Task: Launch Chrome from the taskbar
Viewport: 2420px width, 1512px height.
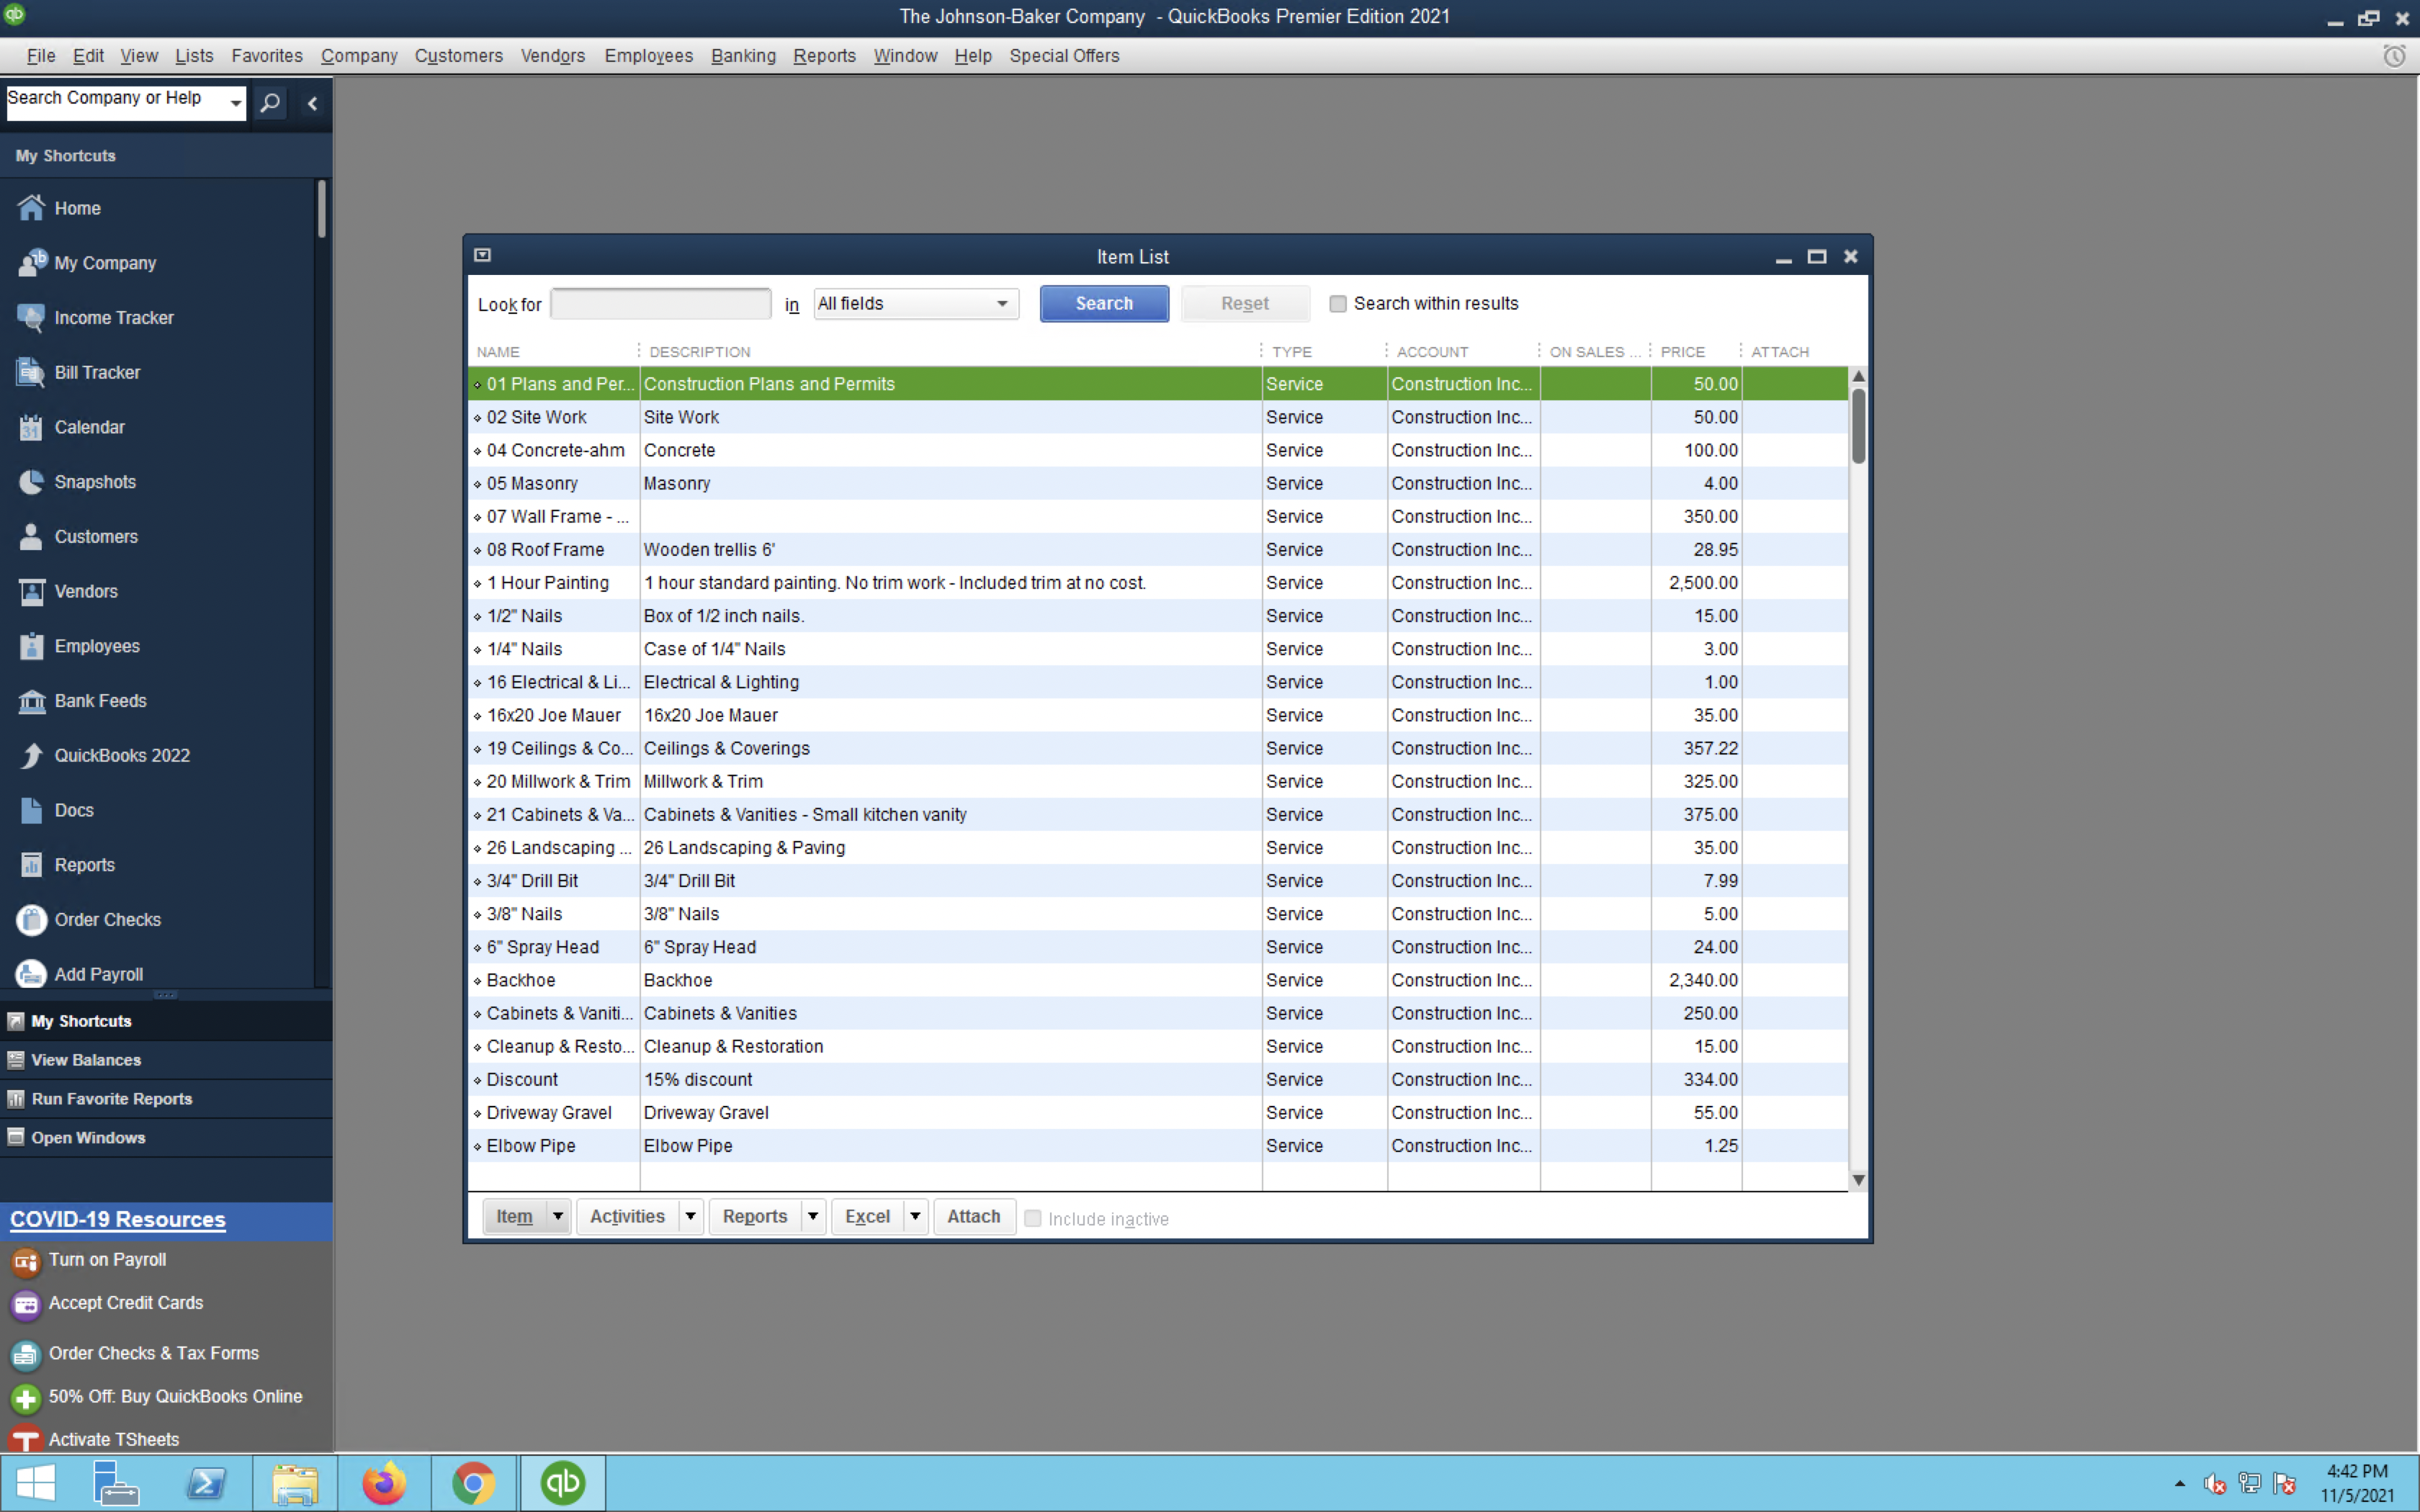Action: [473, 1483]
